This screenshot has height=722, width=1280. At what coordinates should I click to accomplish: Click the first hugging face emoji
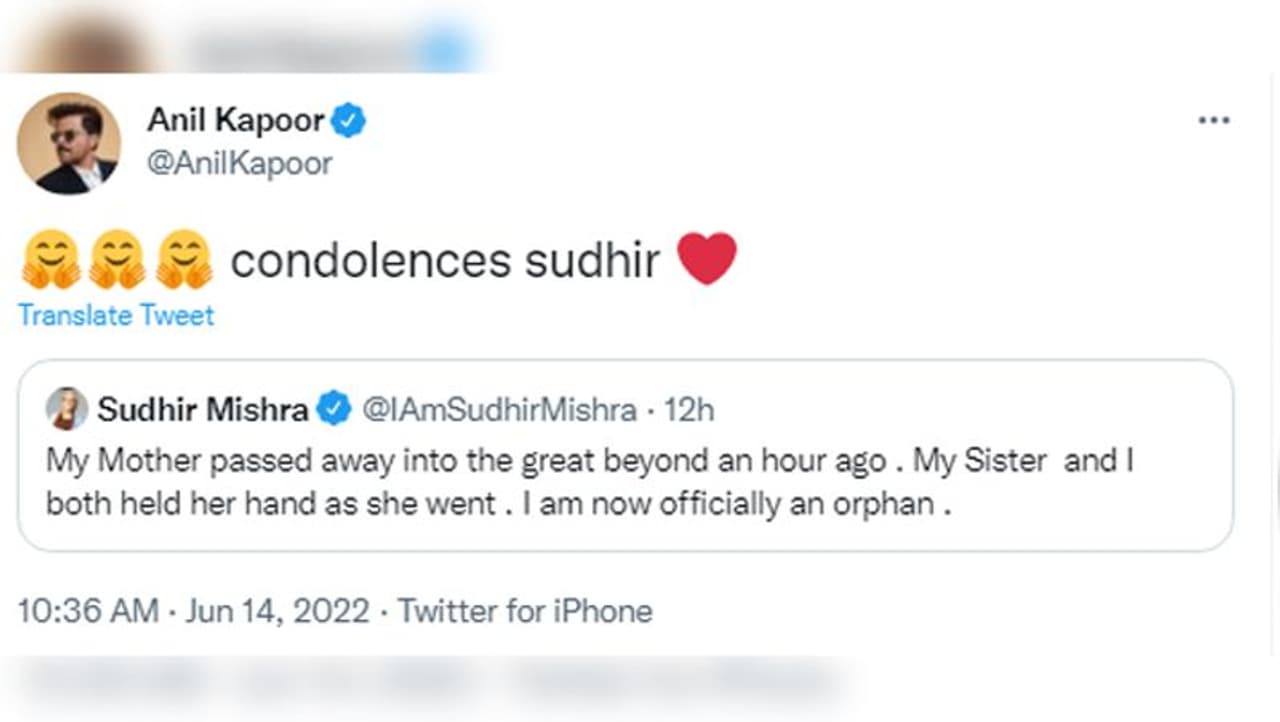pyautogui.click(x=50, y=260)
